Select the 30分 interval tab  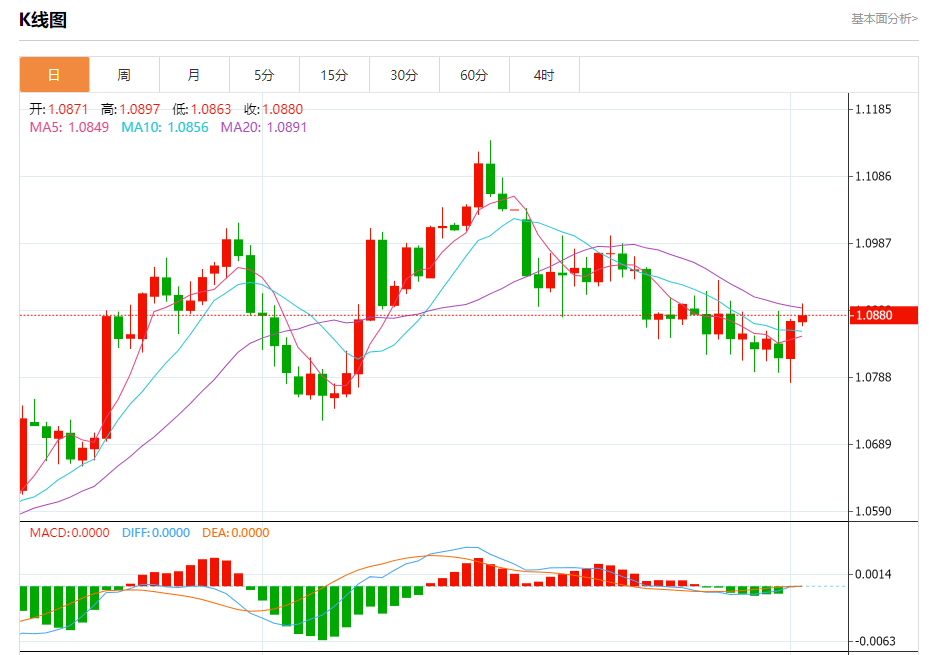[404, 75]
